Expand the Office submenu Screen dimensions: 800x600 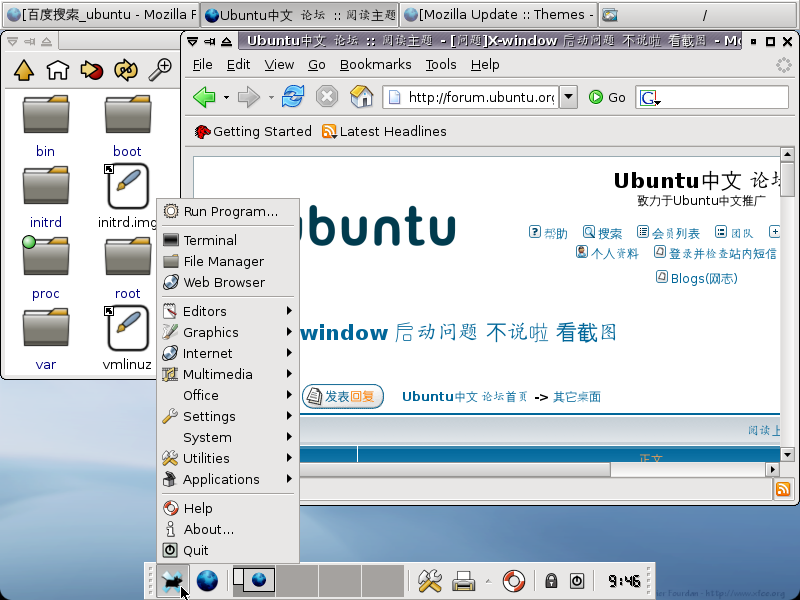228,395
